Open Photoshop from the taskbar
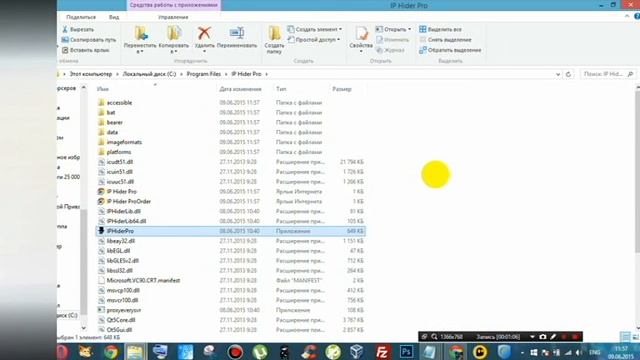640x360 pixels. click(x=406, y=352)
